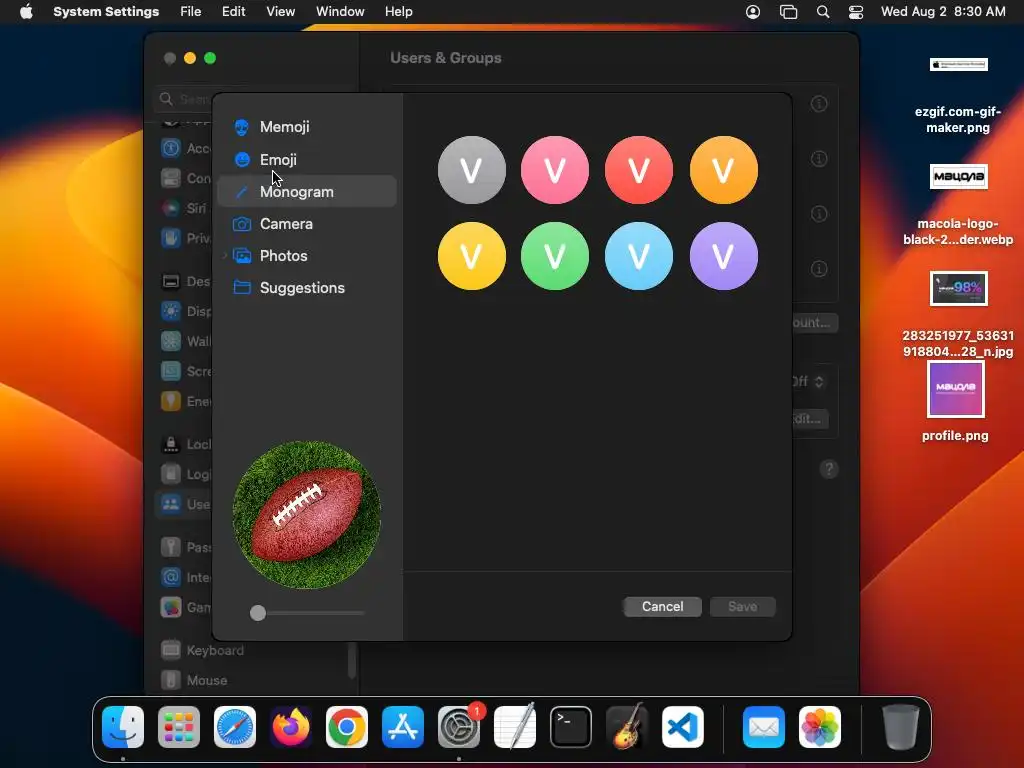Screen dimensions: 1024x768
Task: Open the Window menu
Action: pos(340,12)
